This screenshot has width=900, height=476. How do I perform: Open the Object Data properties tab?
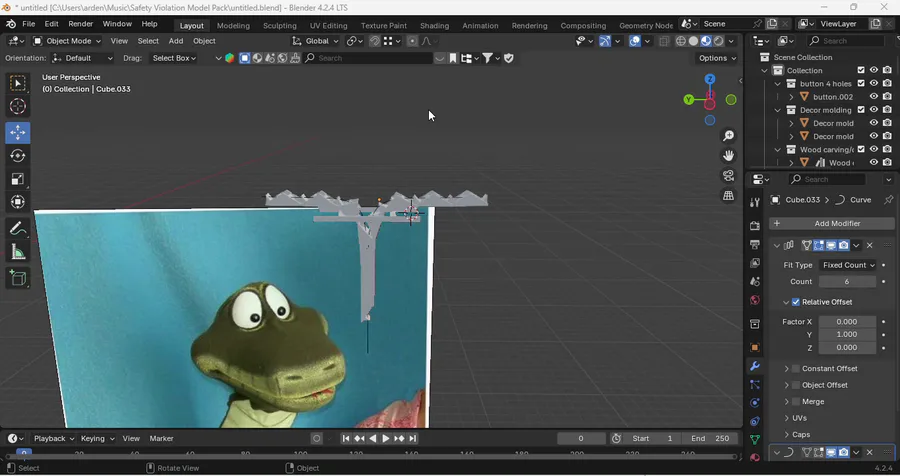[755, 439]
